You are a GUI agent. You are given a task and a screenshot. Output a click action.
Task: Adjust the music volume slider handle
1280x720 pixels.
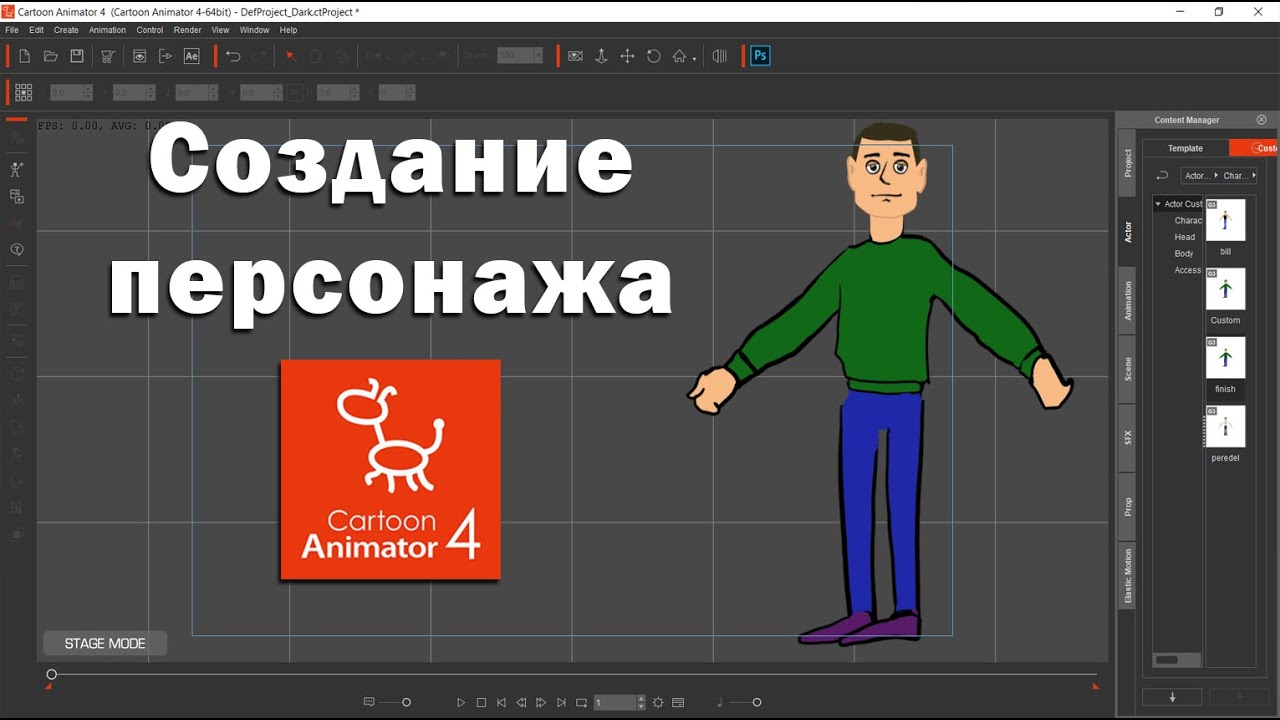[x=757, y=703]
